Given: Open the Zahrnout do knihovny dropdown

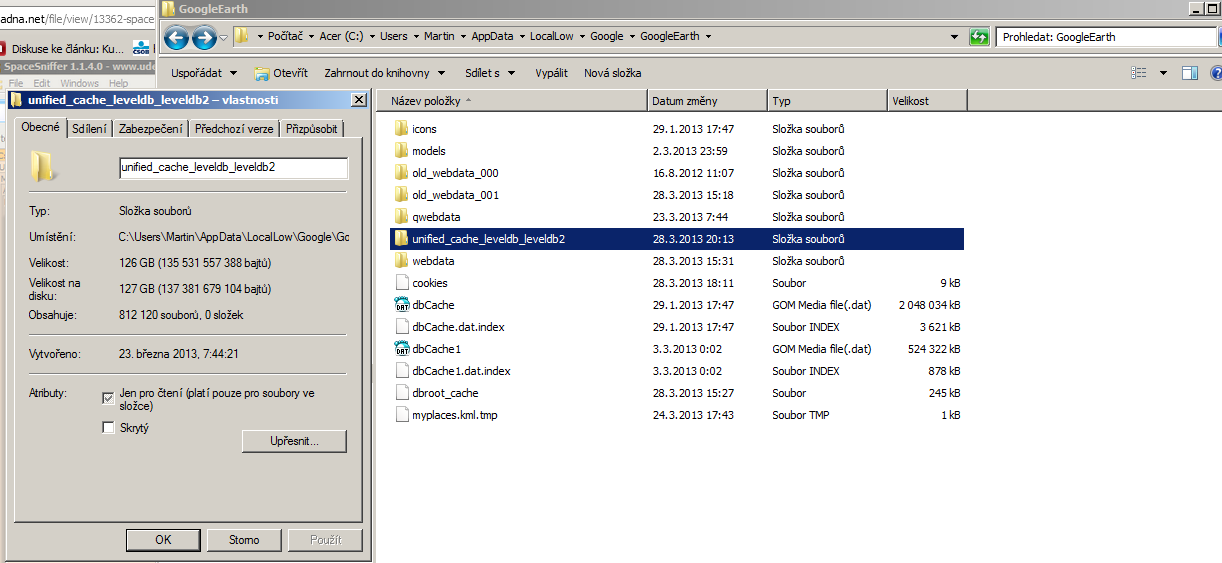Looking at the screenshot, I should coord(385,73).
